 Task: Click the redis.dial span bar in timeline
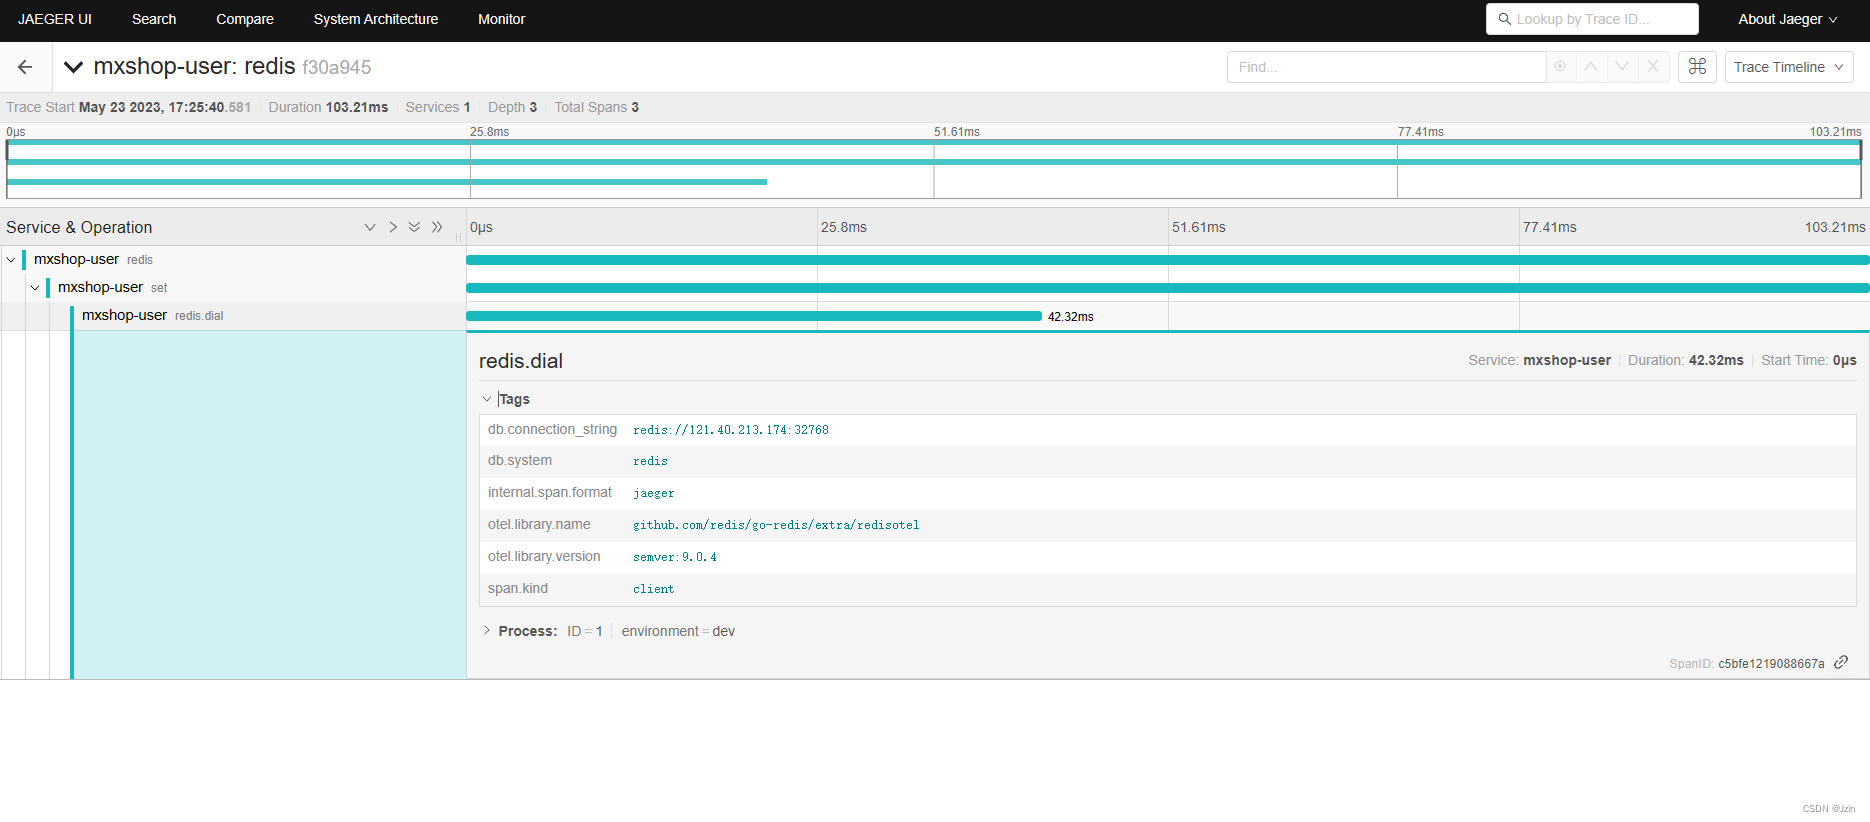point(754,316)
